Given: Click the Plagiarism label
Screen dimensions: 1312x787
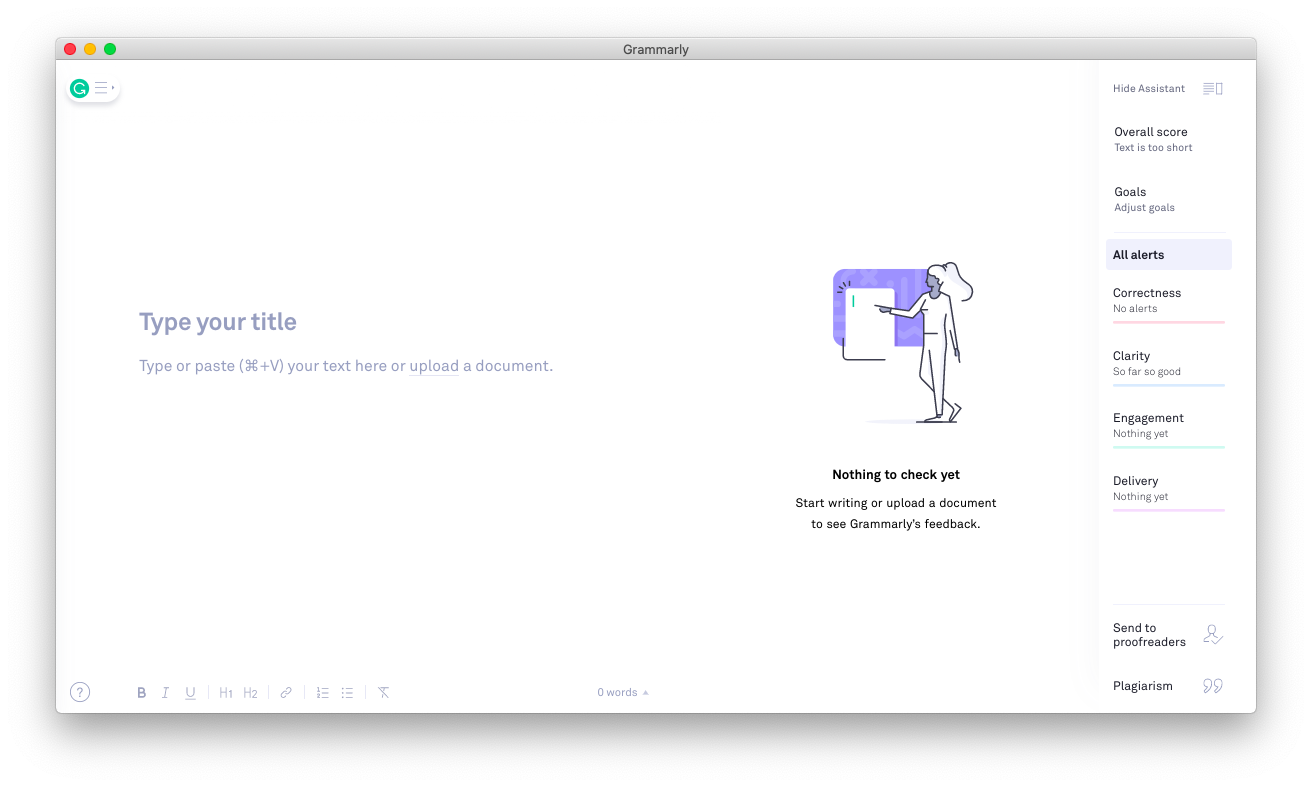Looking at the screenshot, I should click(x=1143, y=686).
